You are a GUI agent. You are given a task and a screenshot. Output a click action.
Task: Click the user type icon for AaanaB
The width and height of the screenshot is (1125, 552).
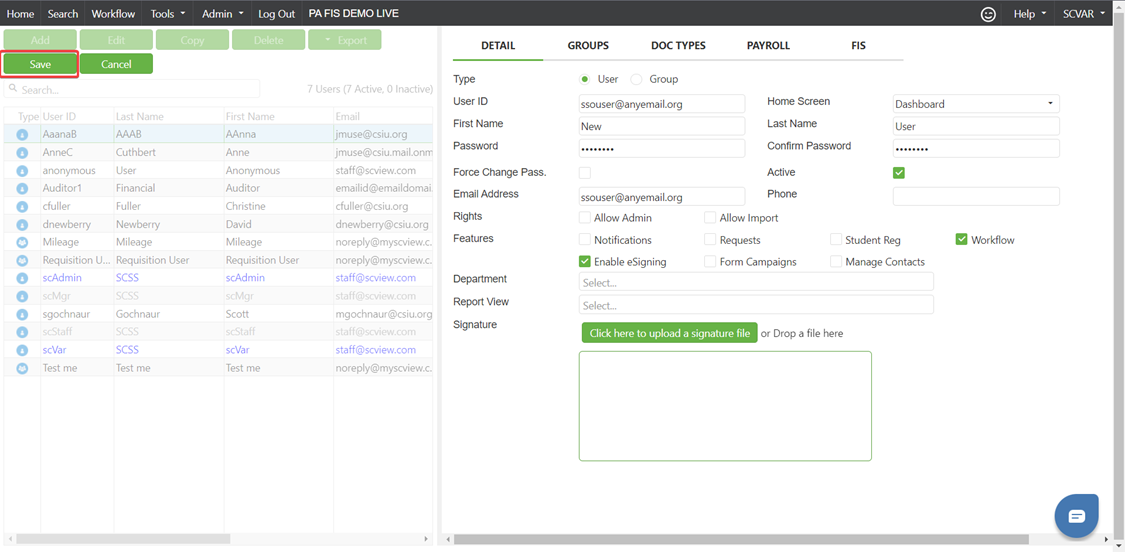point(22,134)
